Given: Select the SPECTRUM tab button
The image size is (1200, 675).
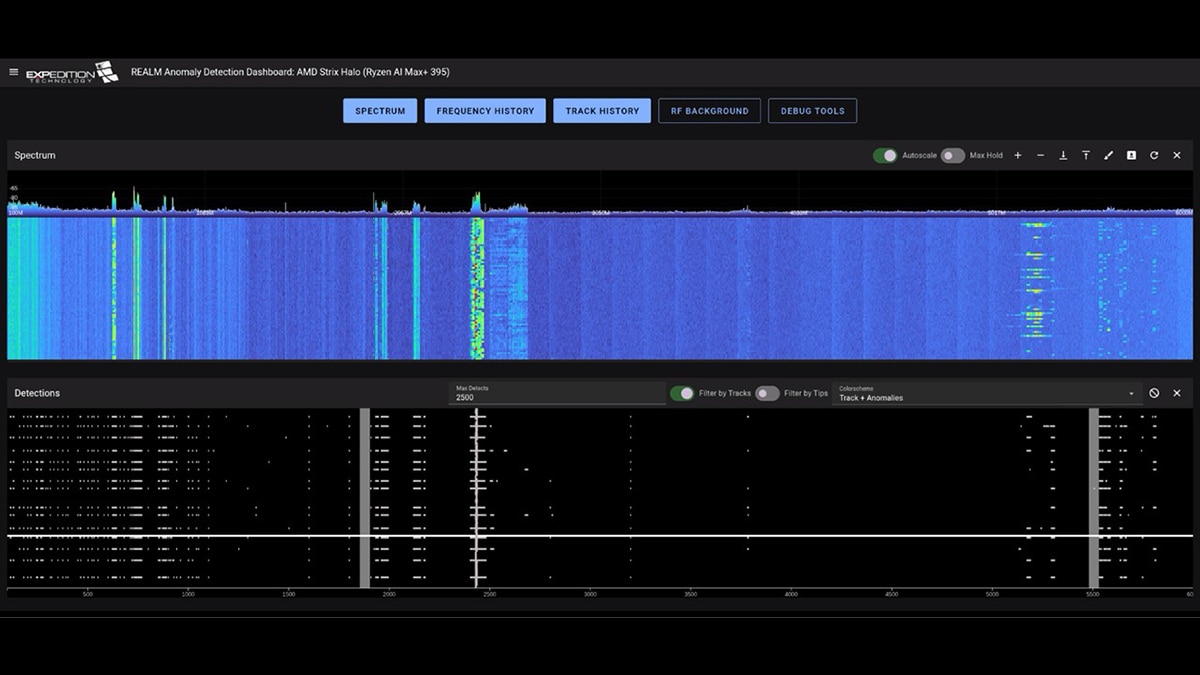Looking at the screenshot, I should (x=380, y=111).
